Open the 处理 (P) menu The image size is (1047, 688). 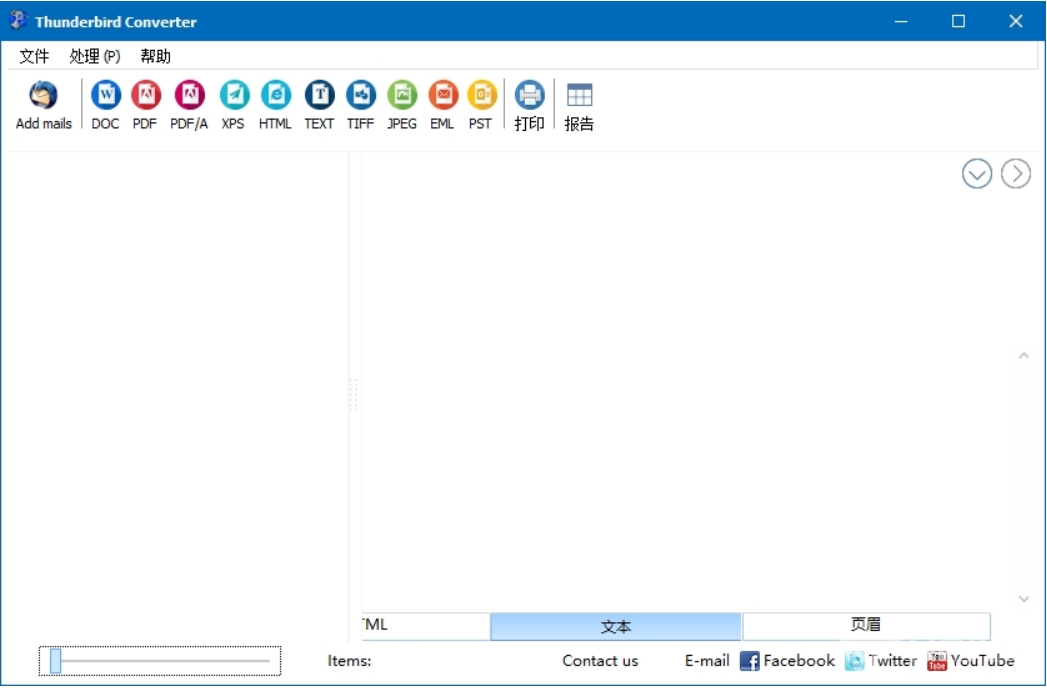pyautogui.click(x=95, y=56)
